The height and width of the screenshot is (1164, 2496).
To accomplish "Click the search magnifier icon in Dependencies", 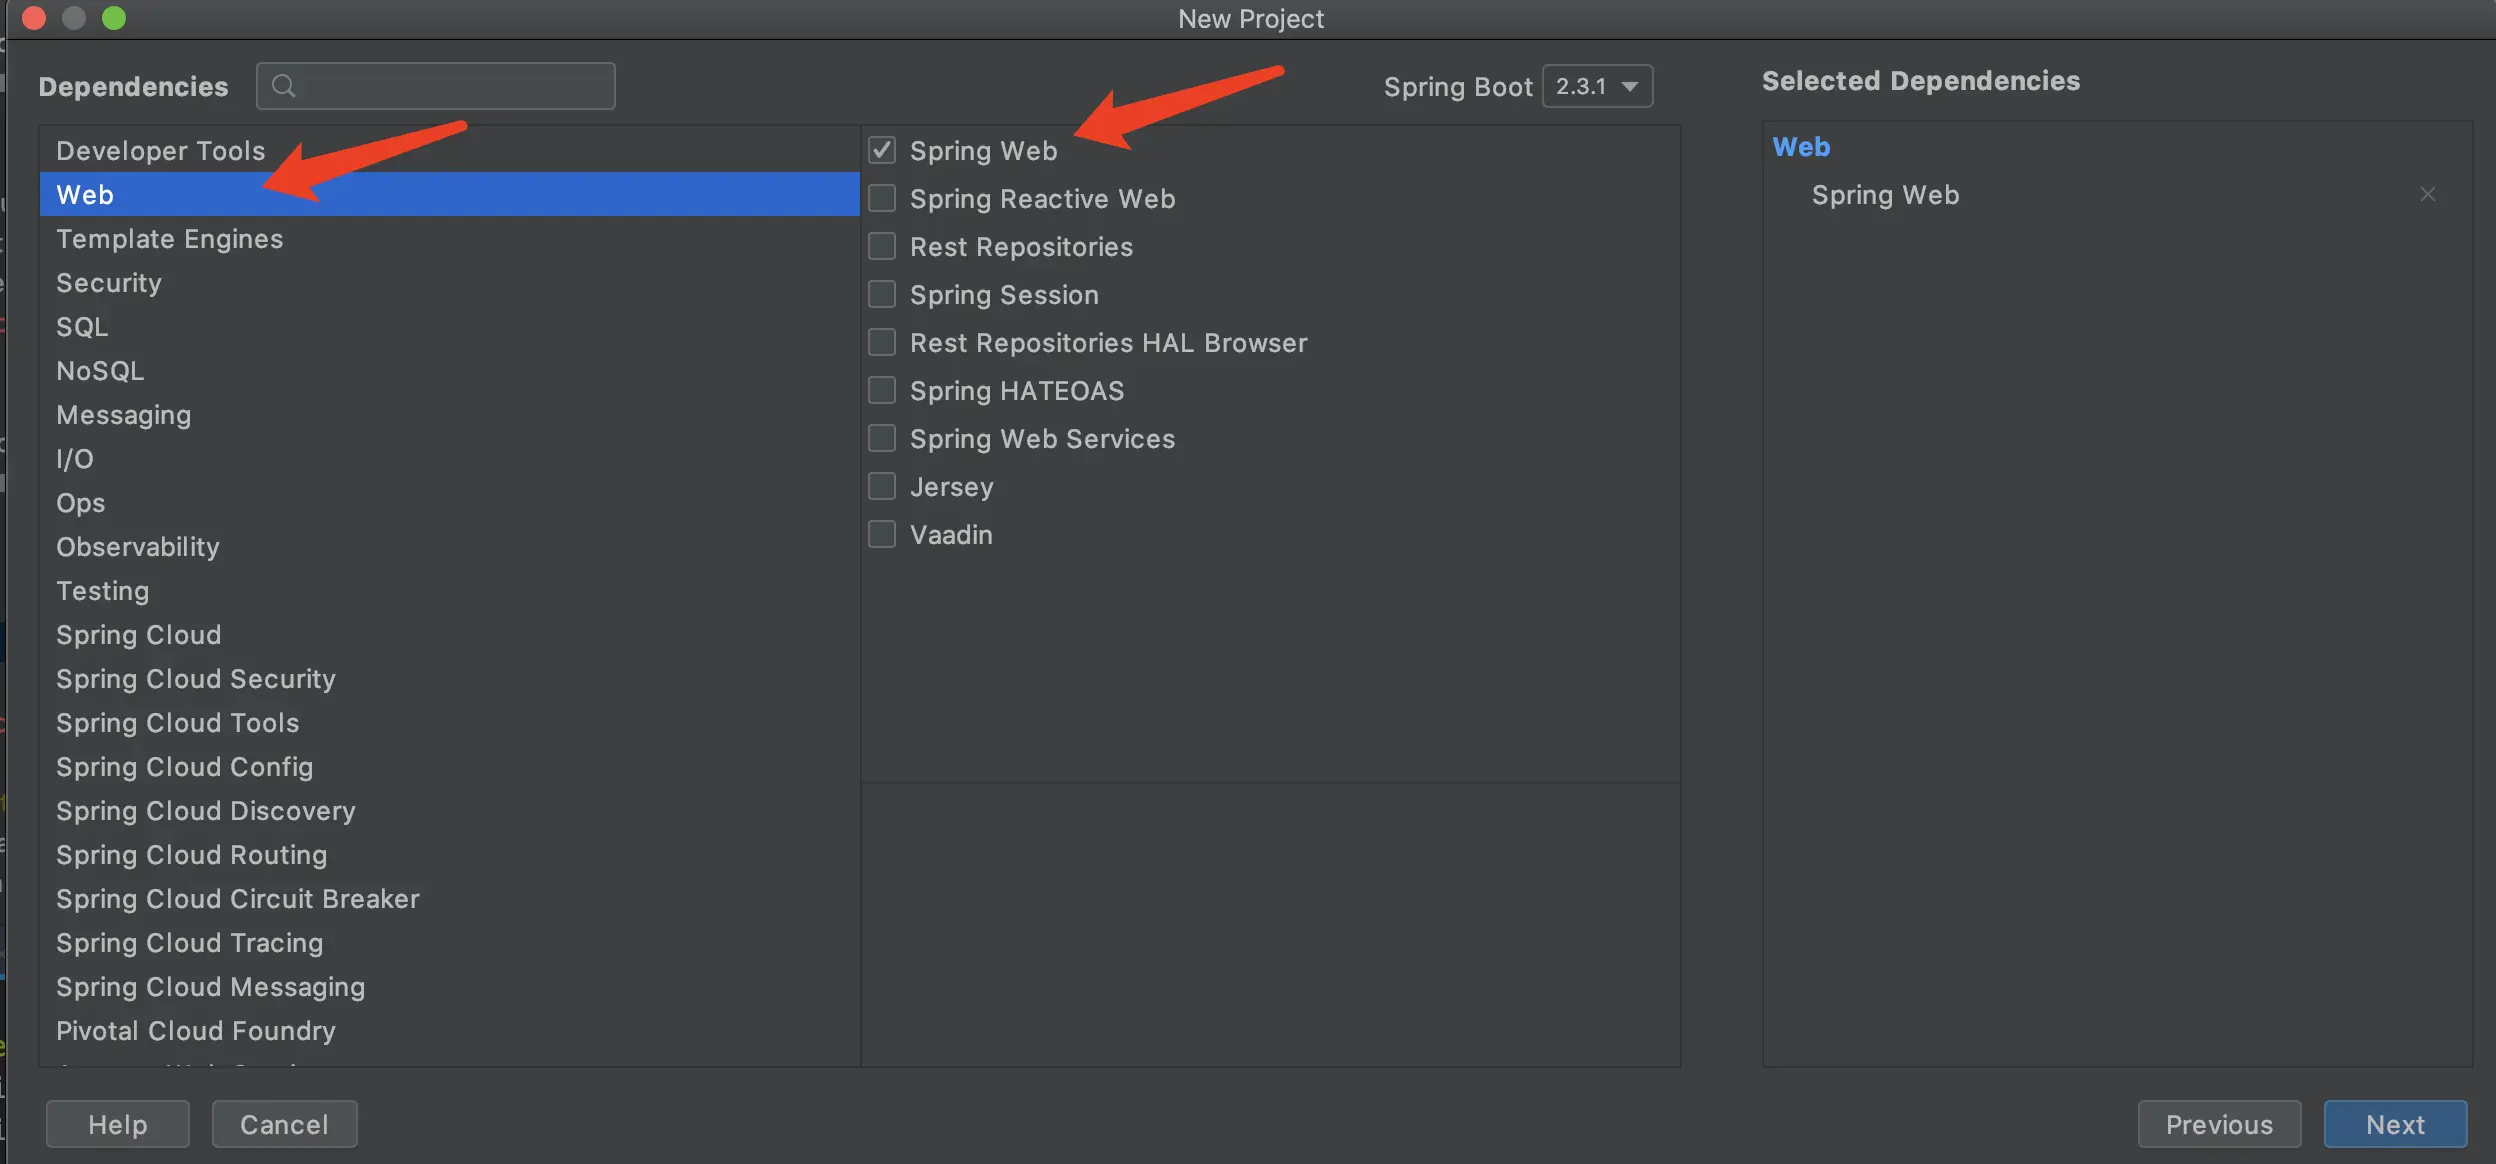I will (x=284, y=86).
